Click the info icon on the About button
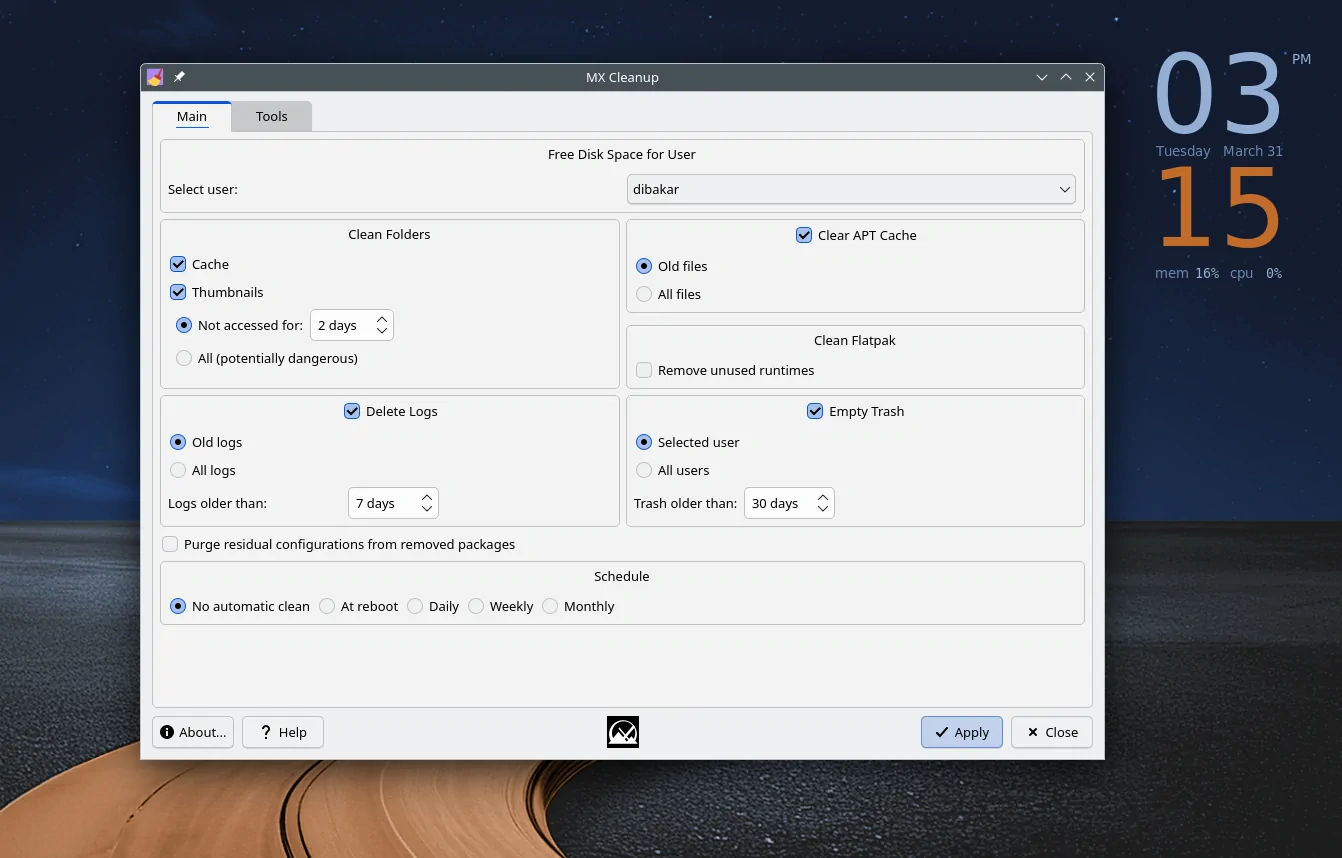The image size is (1342, 858). point(166,732)
